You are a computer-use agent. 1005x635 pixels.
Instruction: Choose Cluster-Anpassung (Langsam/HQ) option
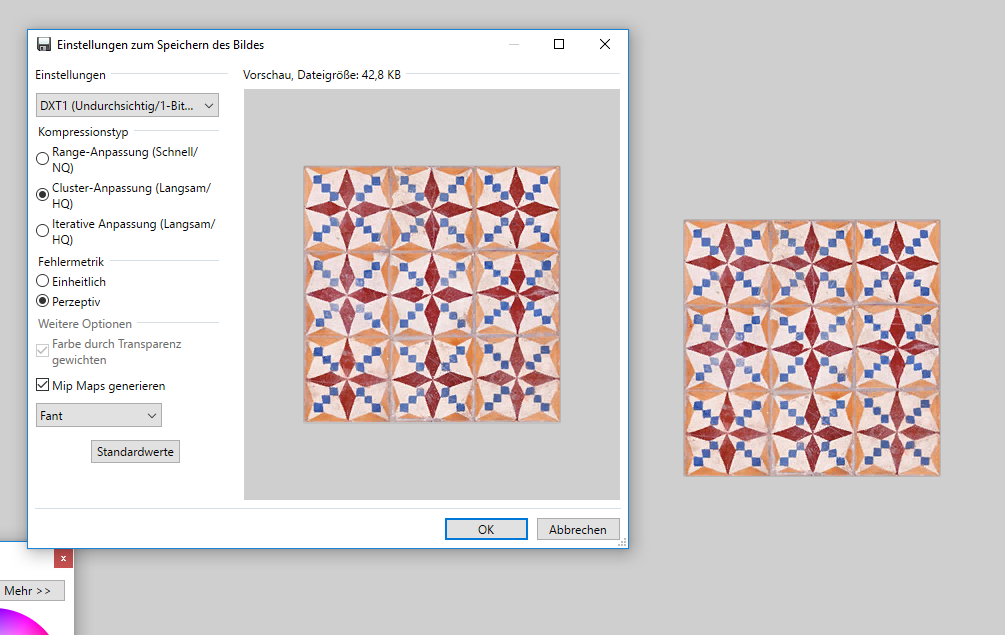pos(42,194)
